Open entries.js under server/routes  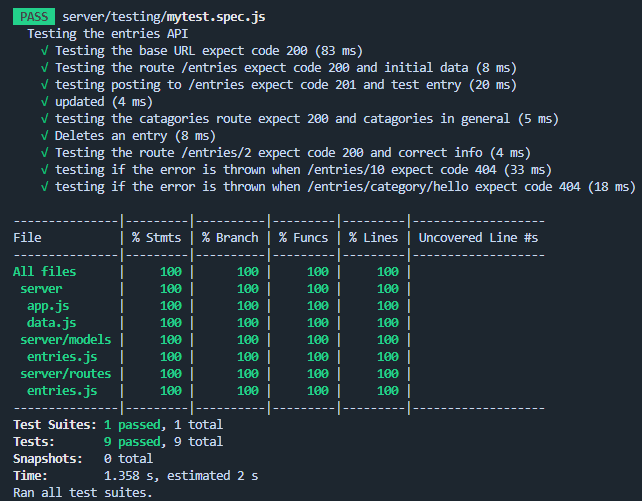coord(62,391)
